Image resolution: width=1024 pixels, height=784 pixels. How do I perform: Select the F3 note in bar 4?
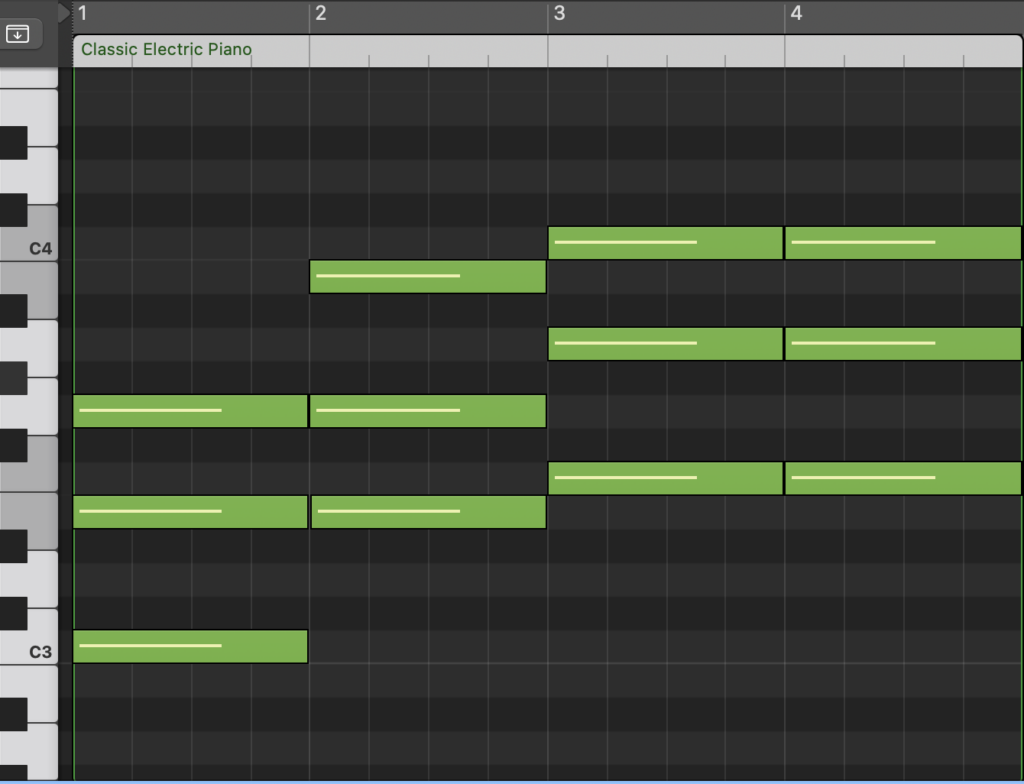coord(903,478)
